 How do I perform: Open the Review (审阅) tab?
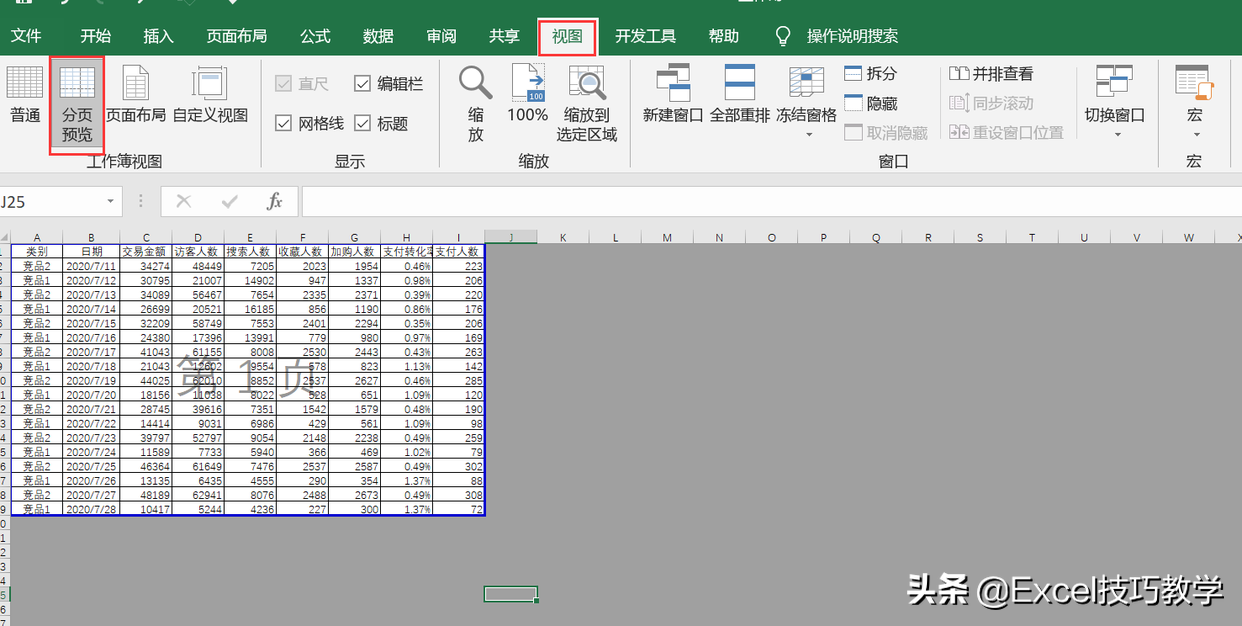click(441, 36)
